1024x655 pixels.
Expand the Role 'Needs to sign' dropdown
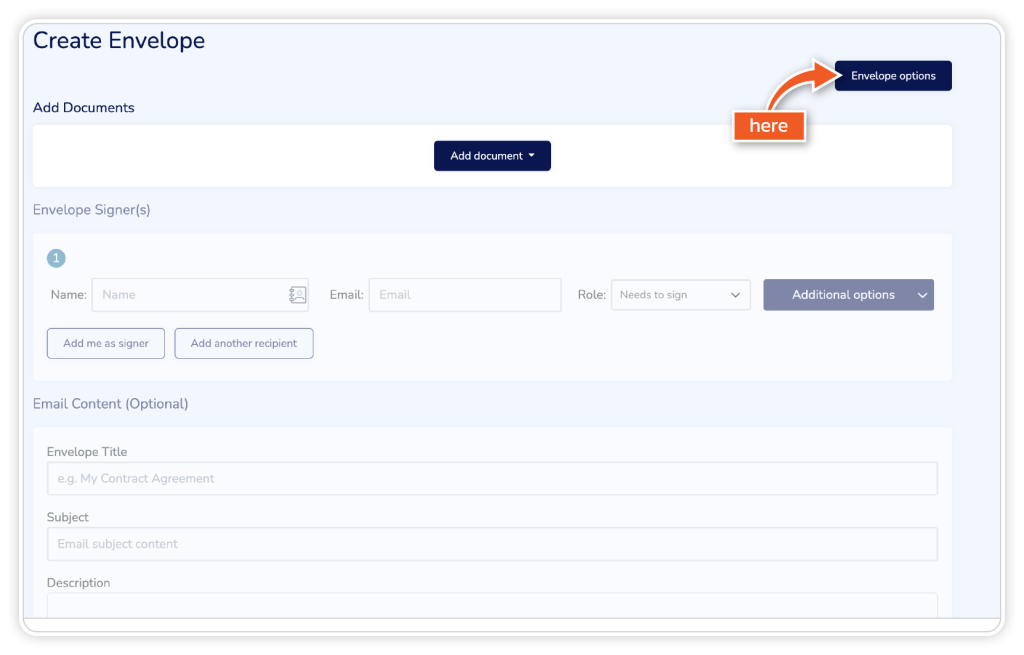[x=680, y=295]
